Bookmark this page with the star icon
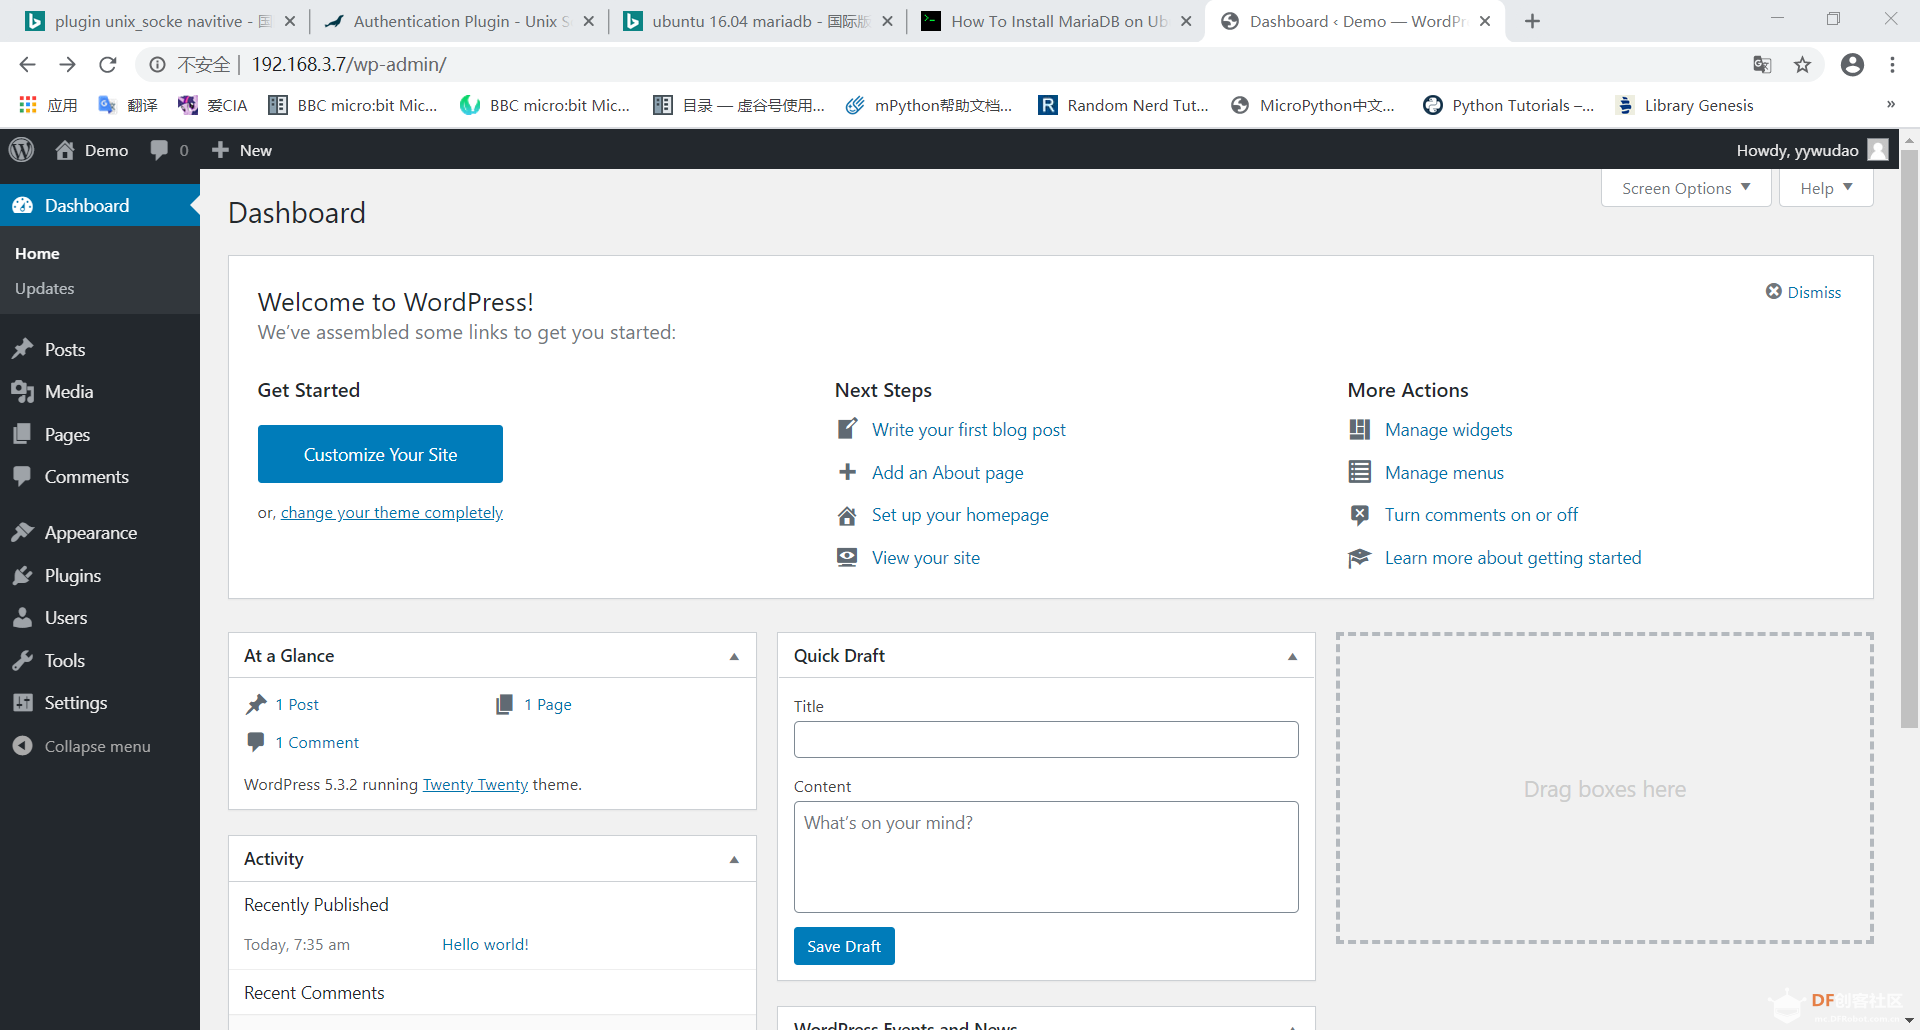1920x1030 pixels. [x=1802, y=65]
